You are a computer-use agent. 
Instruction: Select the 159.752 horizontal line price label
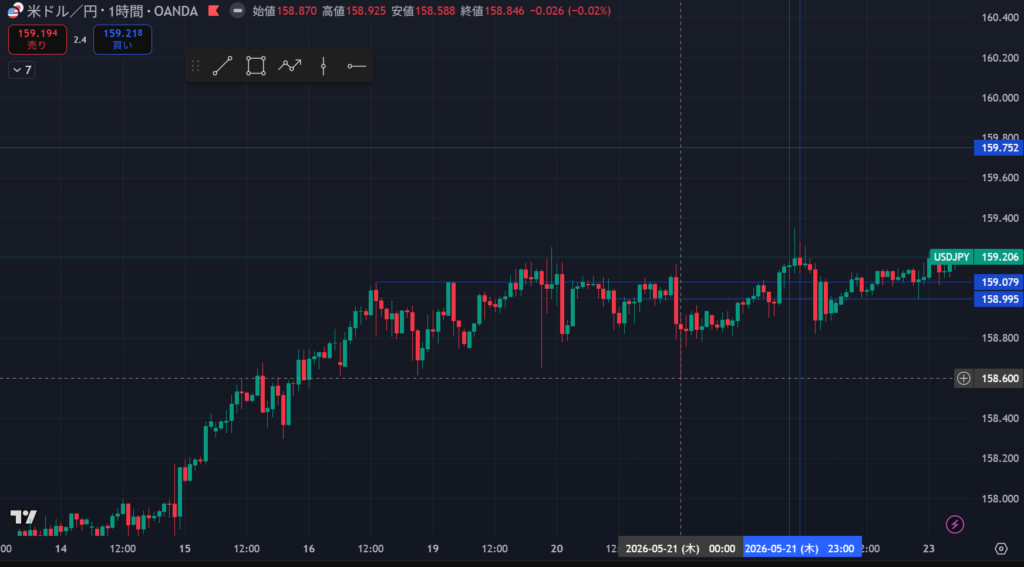click(999, 148)
